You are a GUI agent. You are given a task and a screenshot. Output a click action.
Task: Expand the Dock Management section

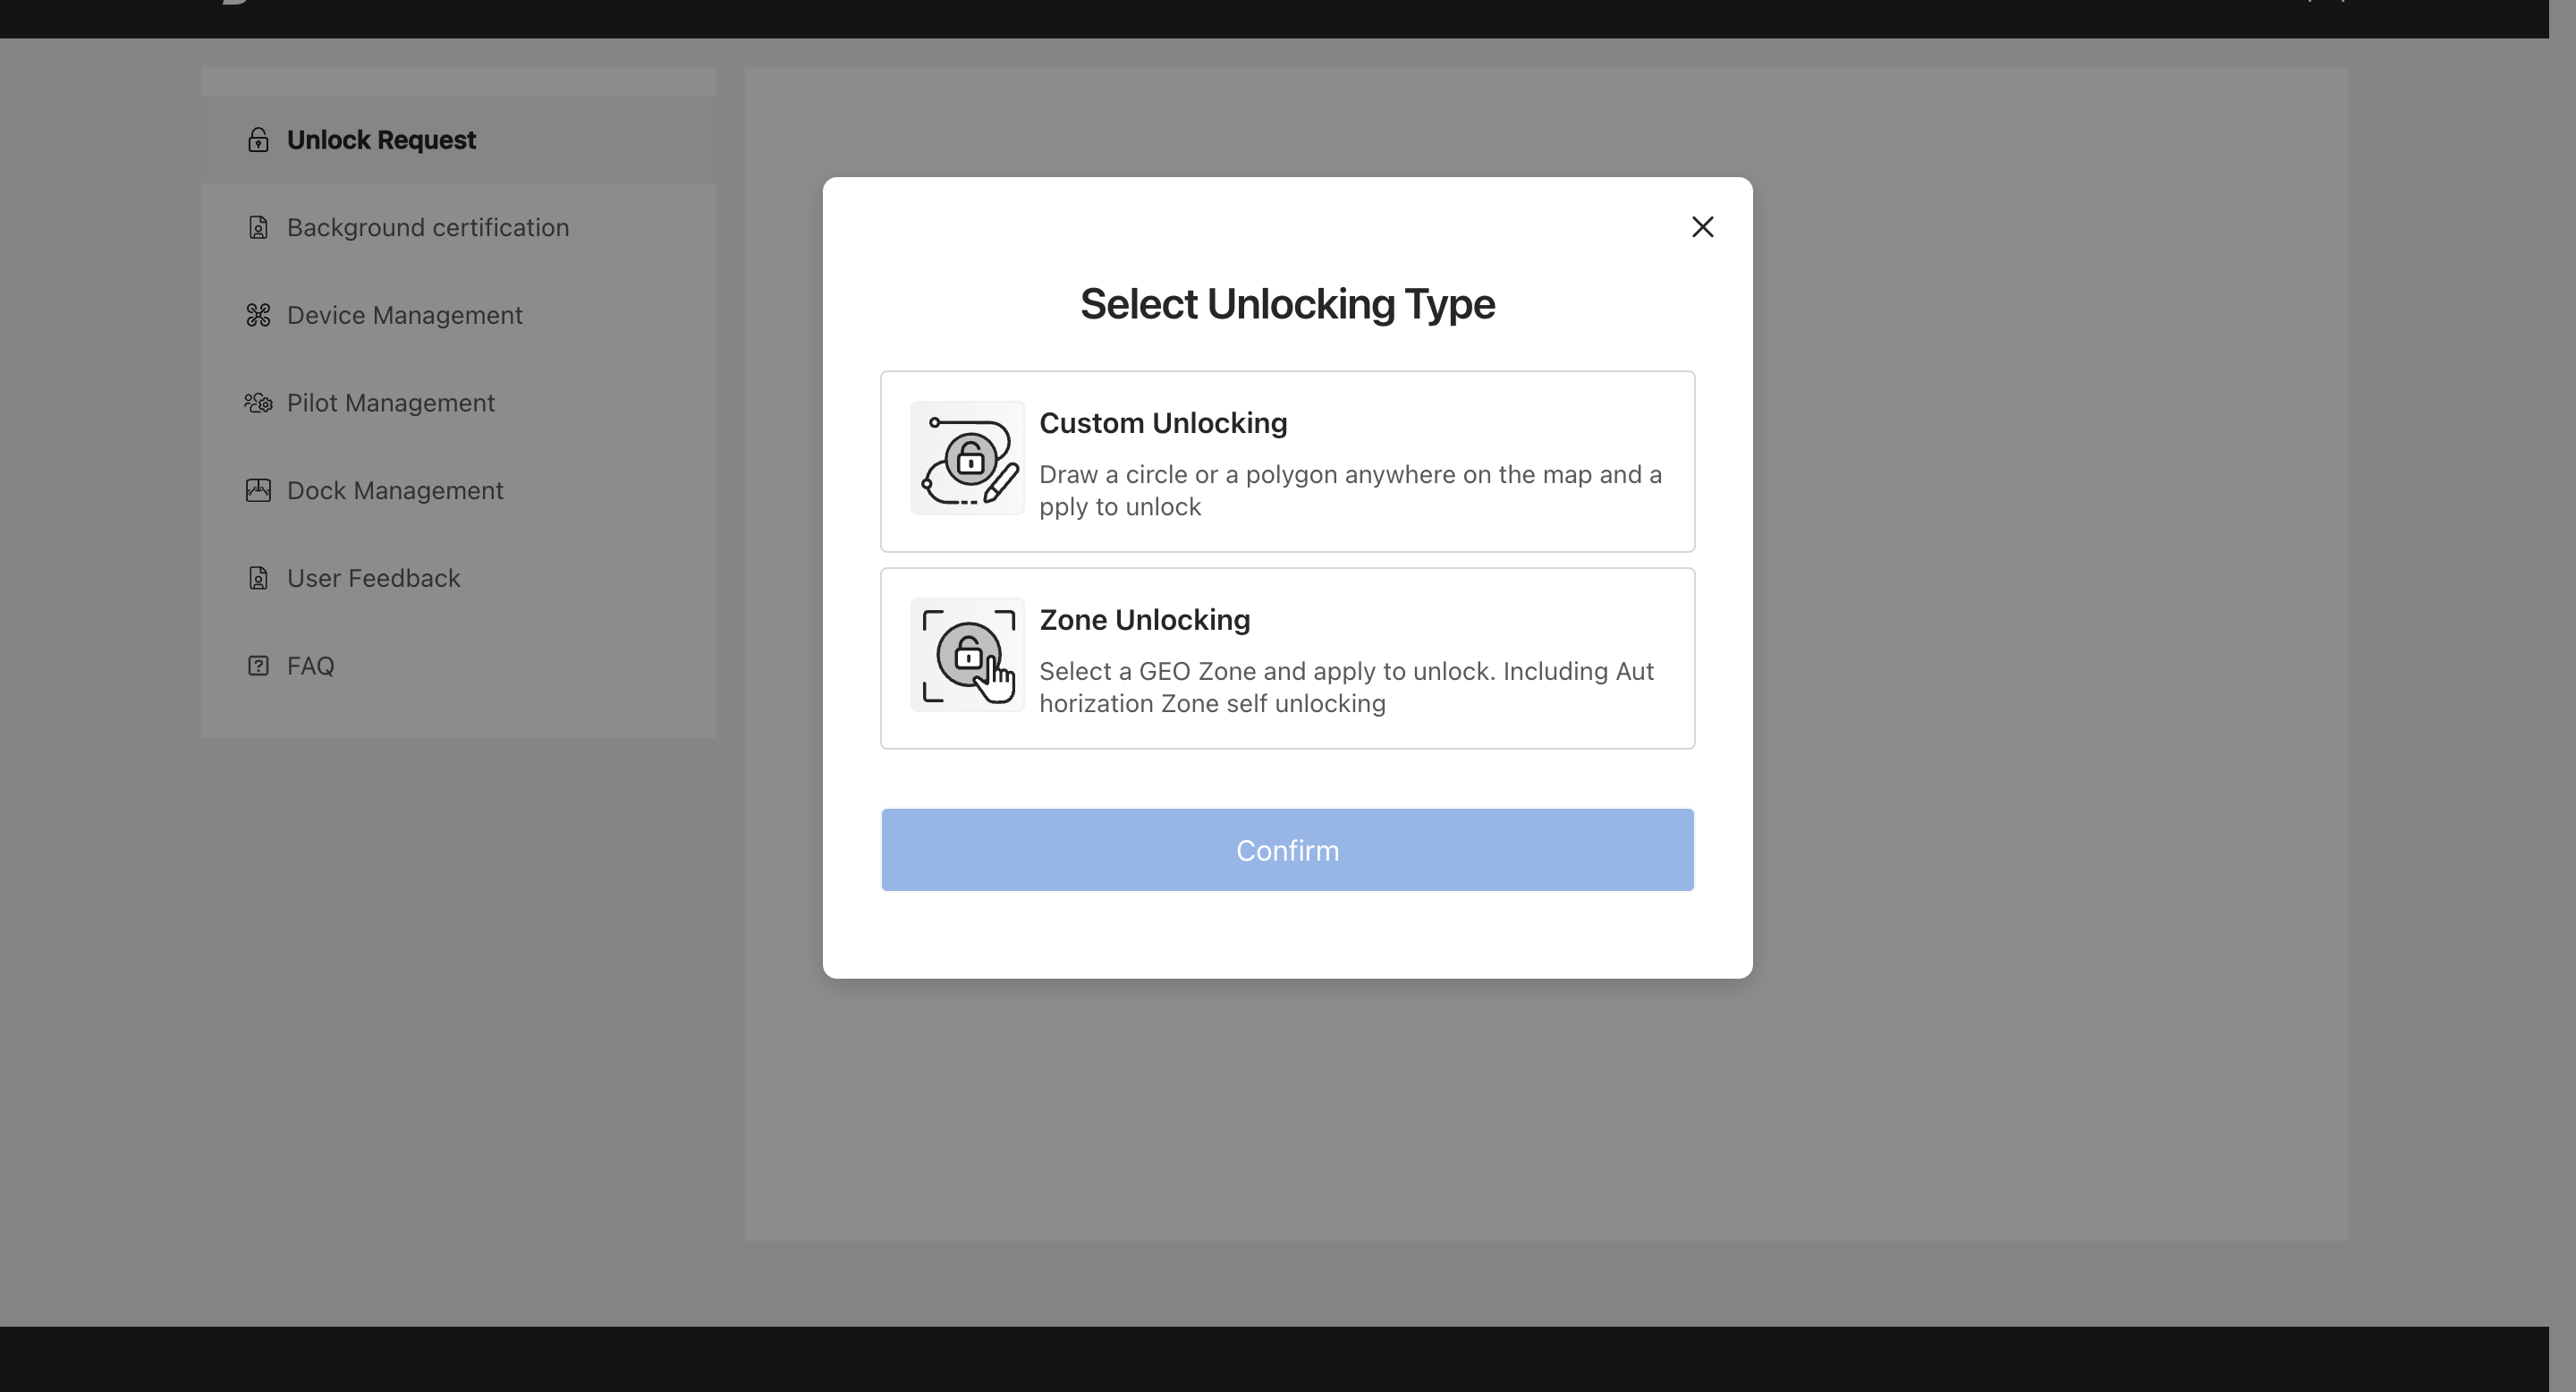[x=458, y=490]
